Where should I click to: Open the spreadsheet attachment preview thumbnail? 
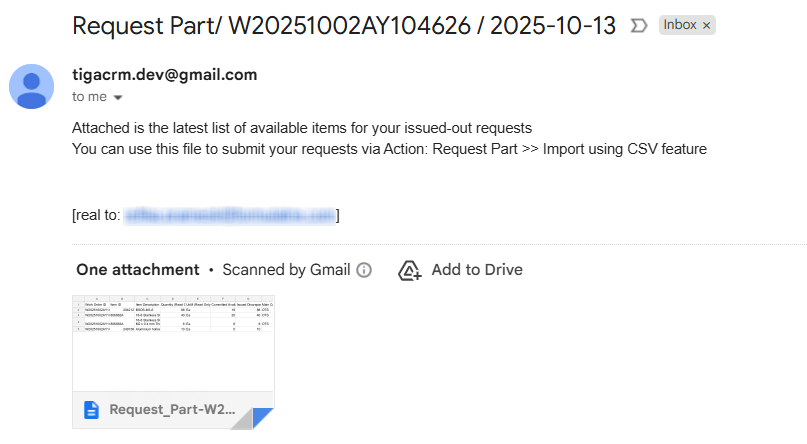tap(172, 340)
